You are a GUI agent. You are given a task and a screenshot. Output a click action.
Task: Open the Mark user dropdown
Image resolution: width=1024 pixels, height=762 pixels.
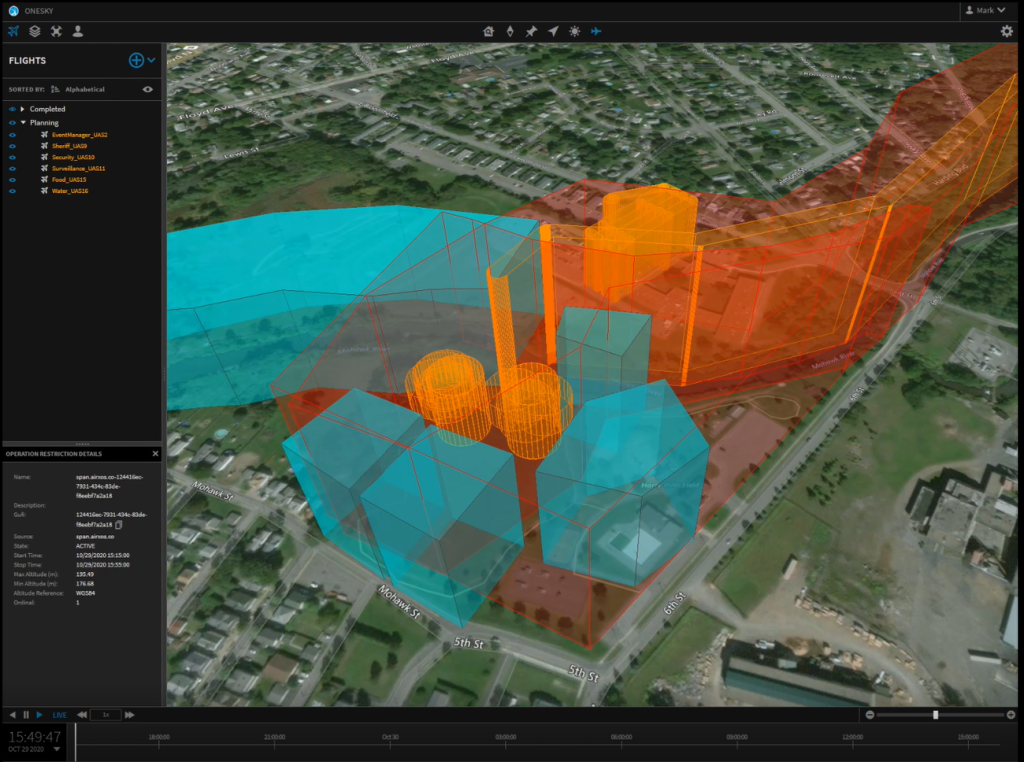984,10
